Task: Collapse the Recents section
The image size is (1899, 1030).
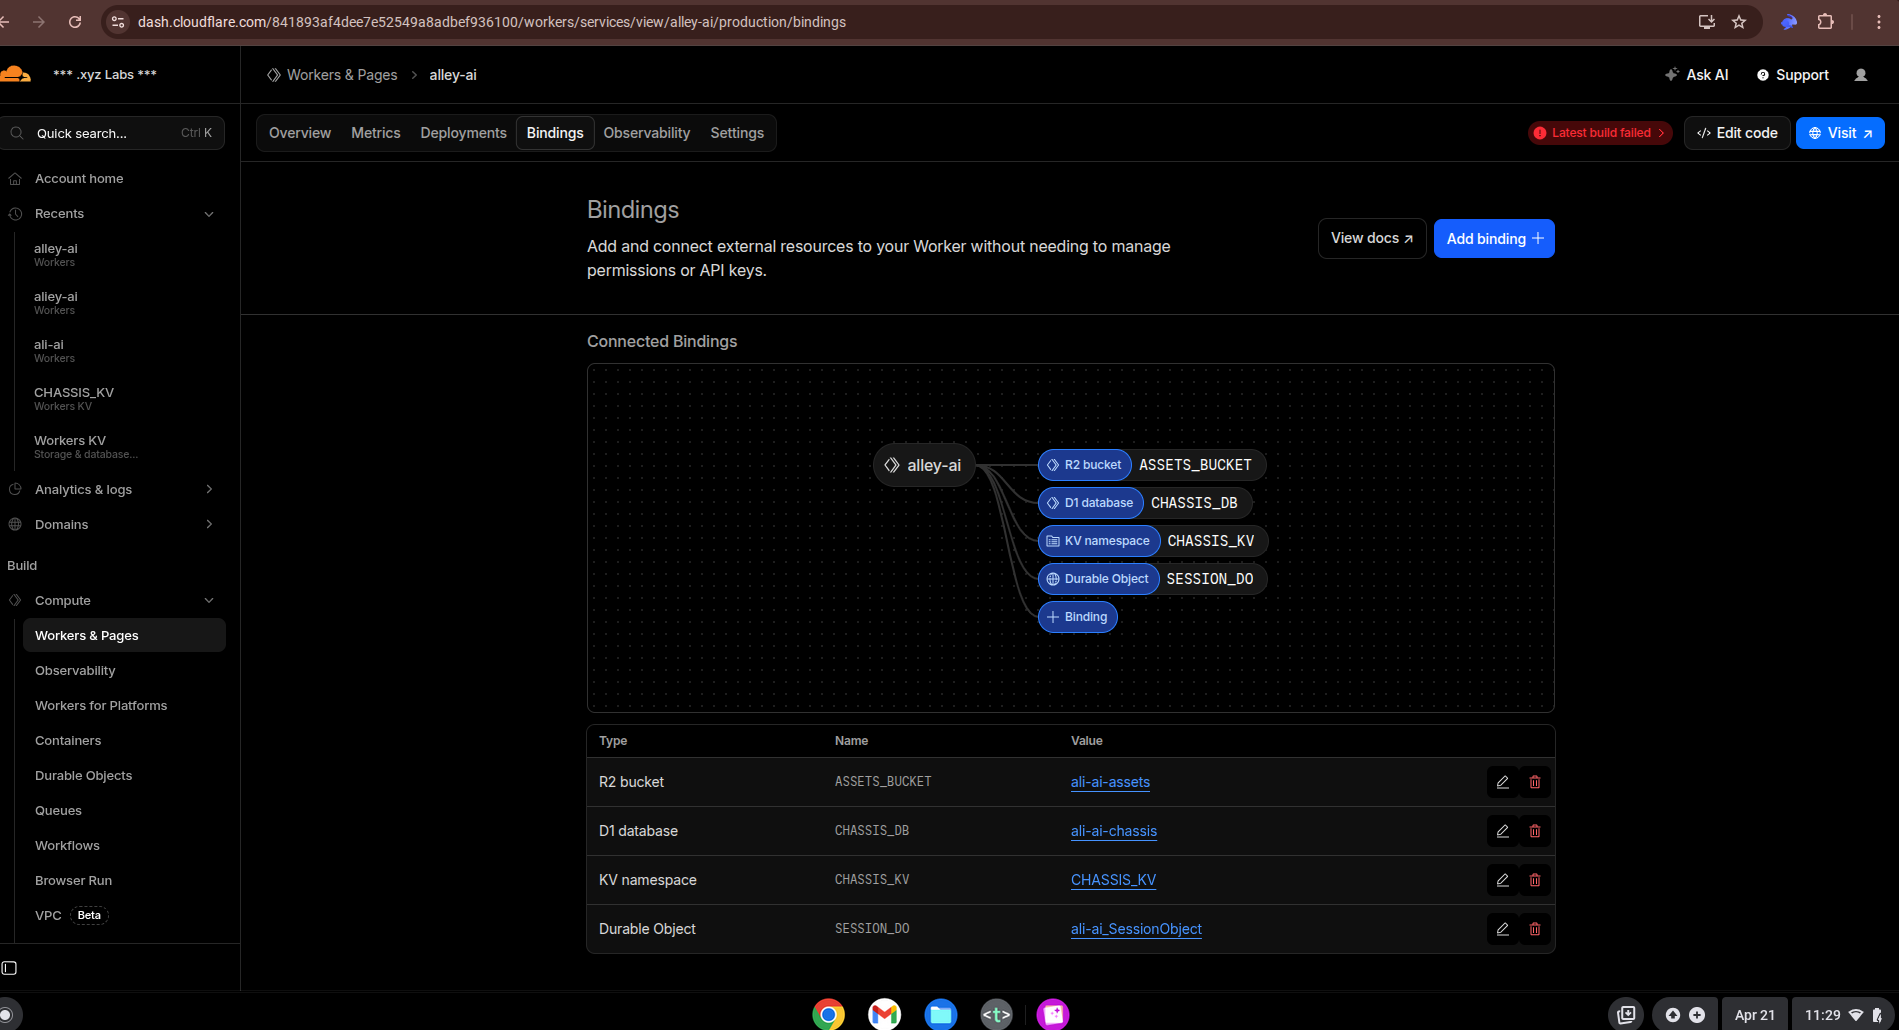Action: 209,214
